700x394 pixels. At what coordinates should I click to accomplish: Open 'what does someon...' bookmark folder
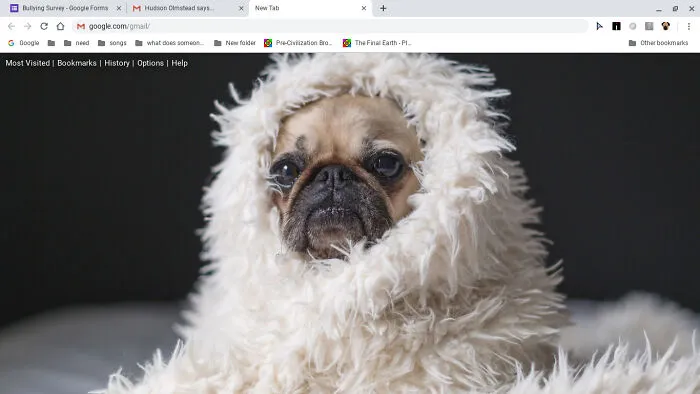pos(169,43)
